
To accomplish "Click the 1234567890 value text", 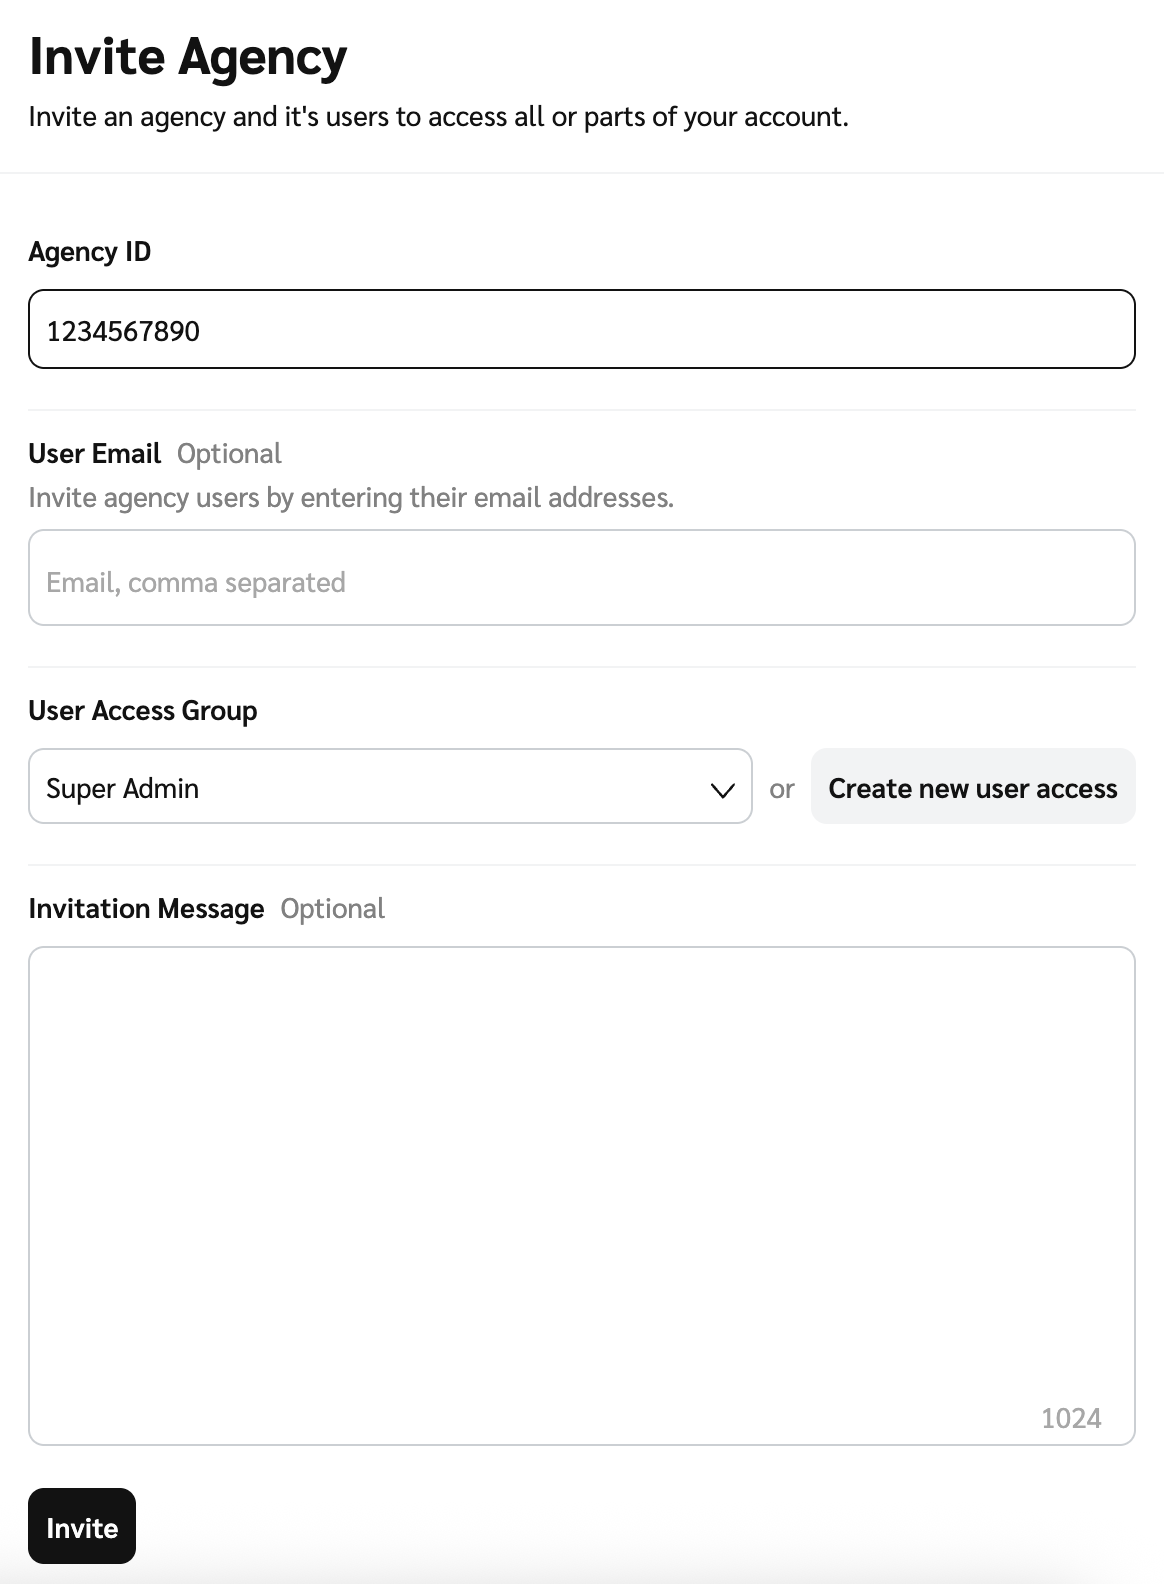I will [123, 331].
